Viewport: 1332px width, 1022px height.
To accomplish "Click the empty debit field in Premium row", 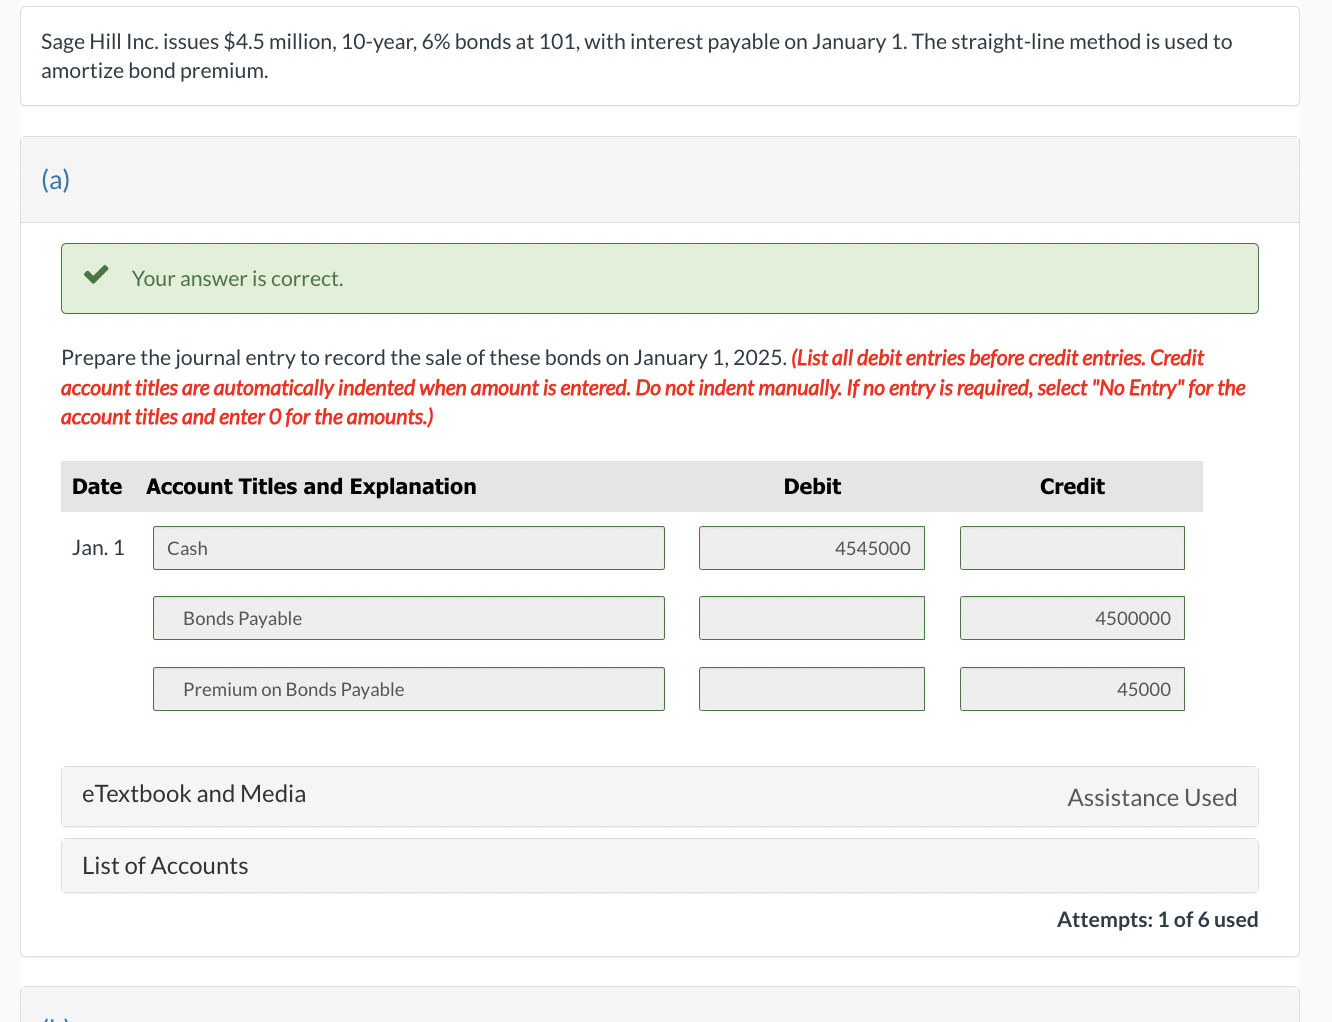I will click(x=812, y=689).
